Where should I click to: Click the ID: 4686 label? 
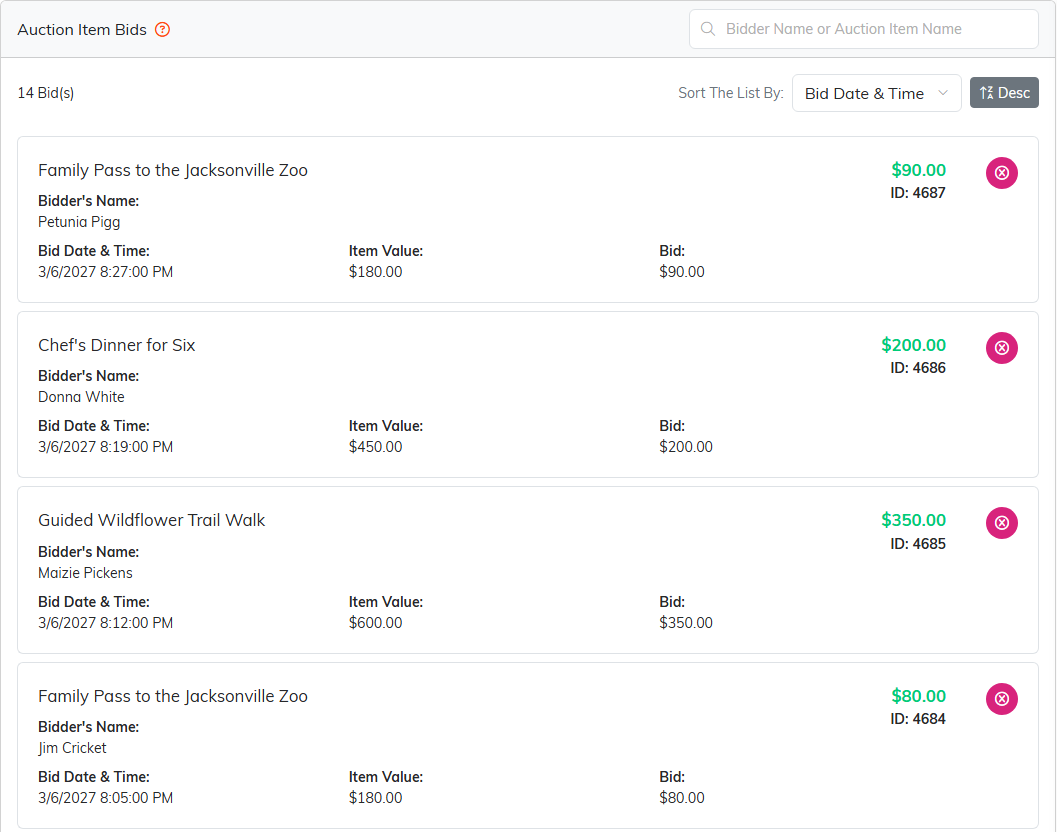(917, 368)
